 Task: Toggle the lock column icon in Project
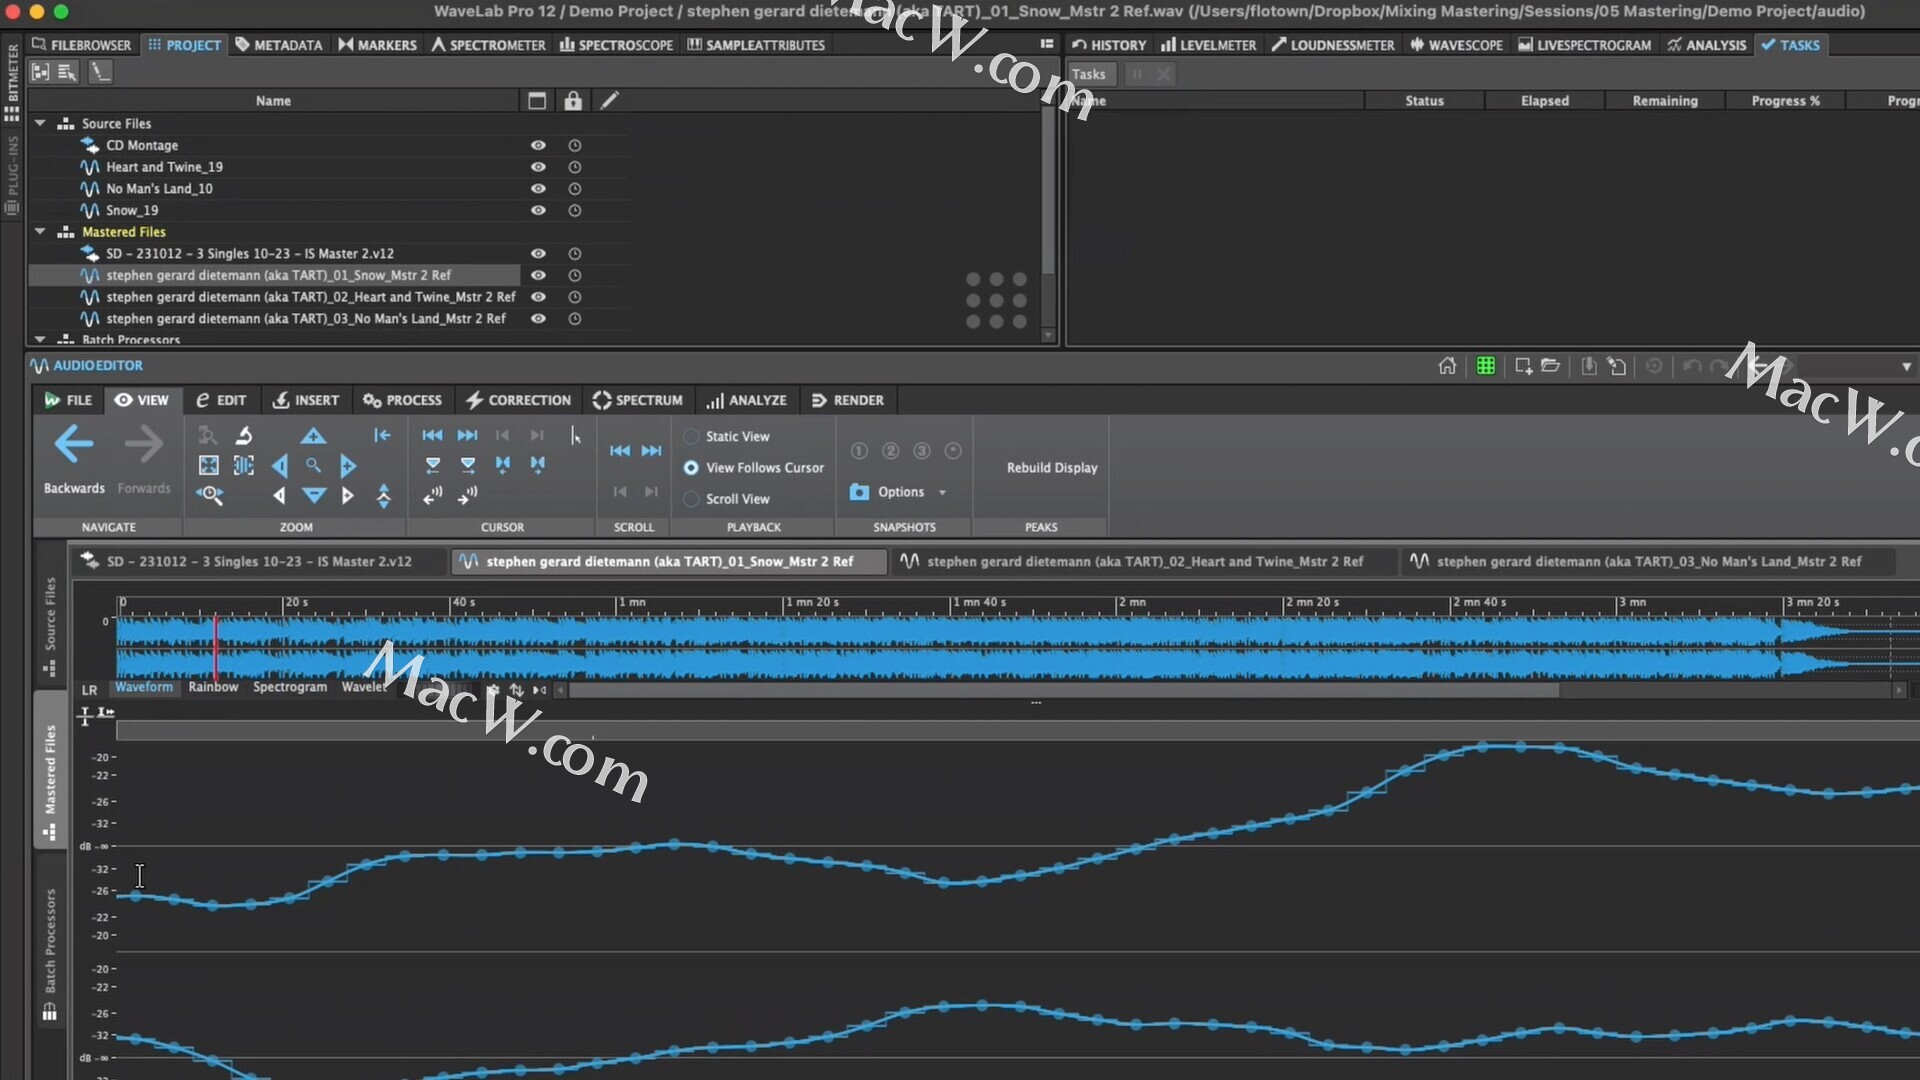click(x=573, y=101)
